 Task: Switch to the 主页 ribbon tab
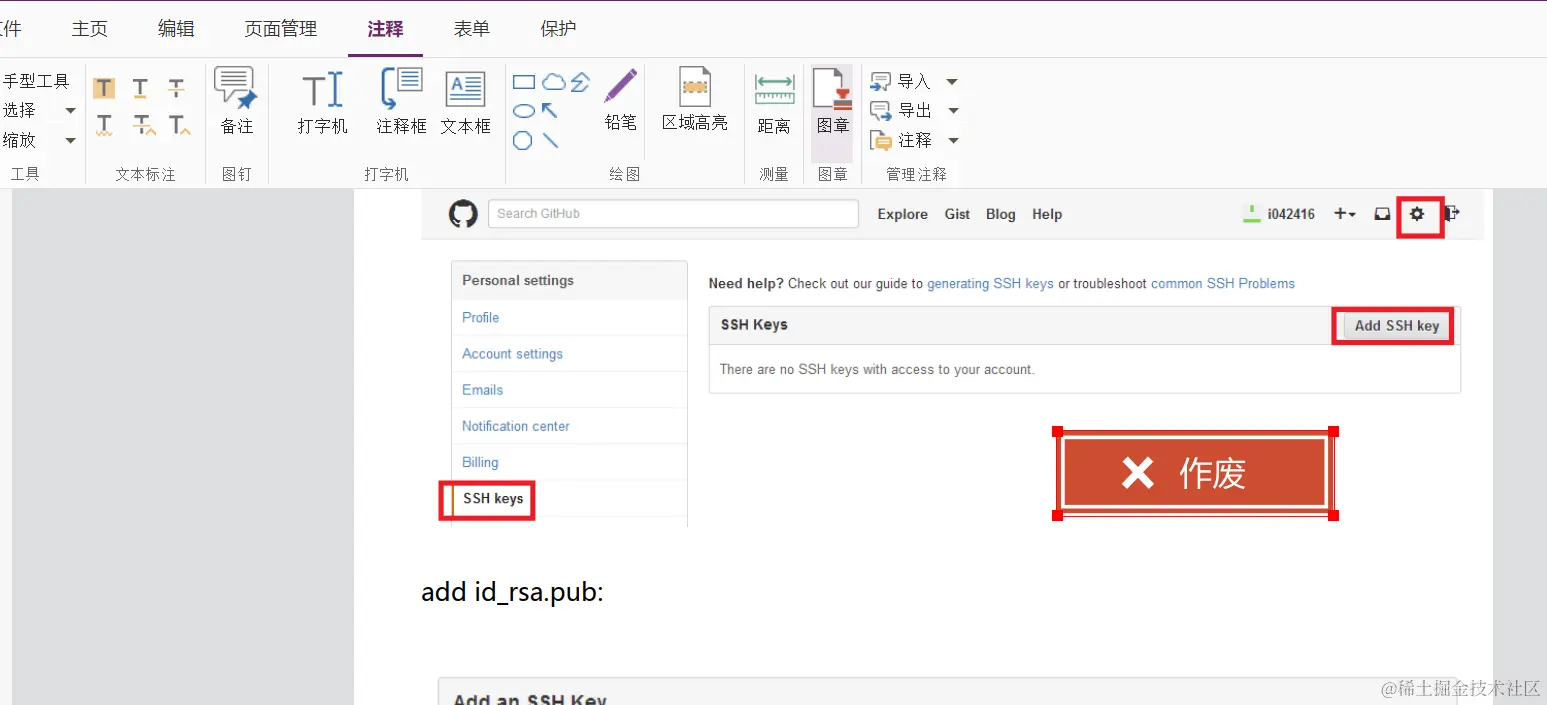(x=89, y=29)
